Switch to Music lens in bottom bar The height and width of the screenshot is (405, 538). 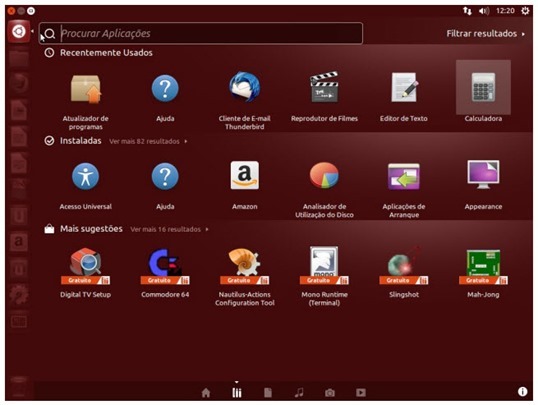coord(299,392)
